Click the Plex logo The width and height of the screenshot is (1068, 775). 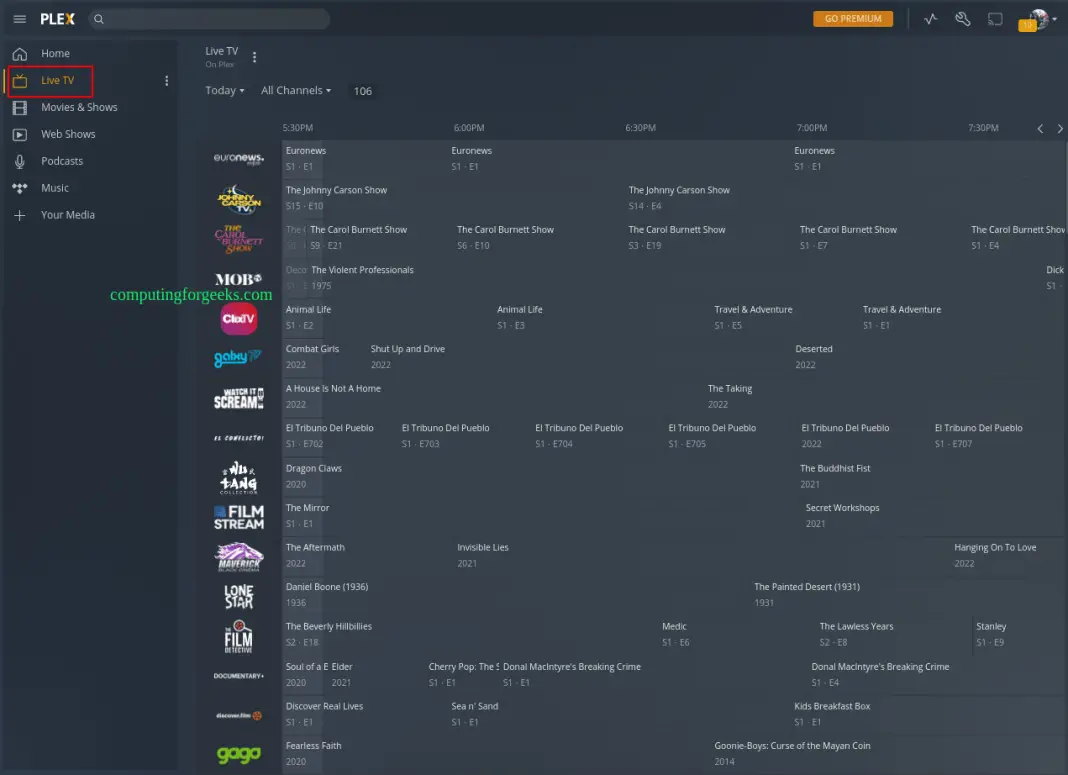click(x=58, y=18)
